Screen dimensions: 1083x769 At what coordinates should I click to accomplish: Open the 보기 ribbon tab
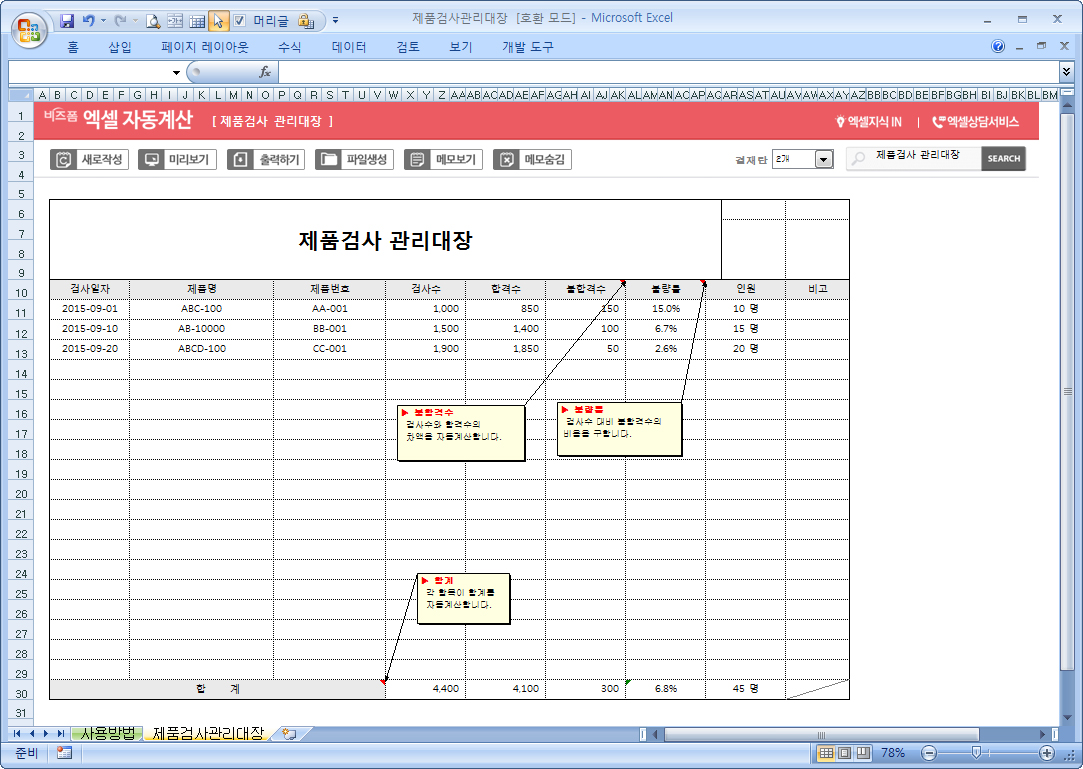click(461, 47)
